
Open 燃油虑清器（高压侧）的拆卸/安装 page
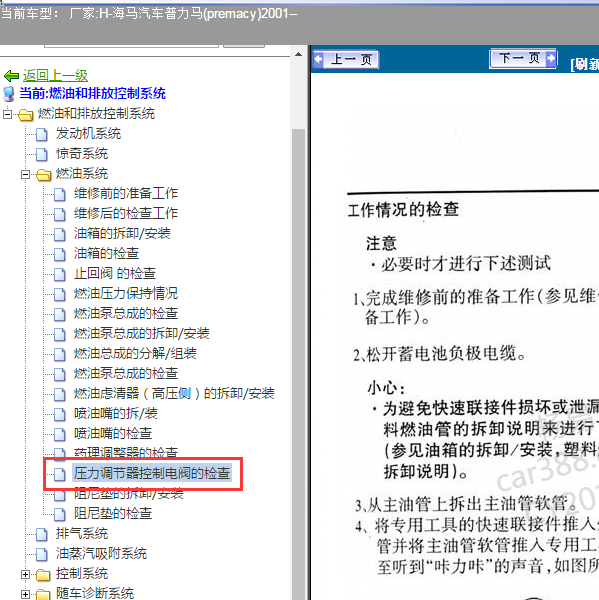pos(174,393)
